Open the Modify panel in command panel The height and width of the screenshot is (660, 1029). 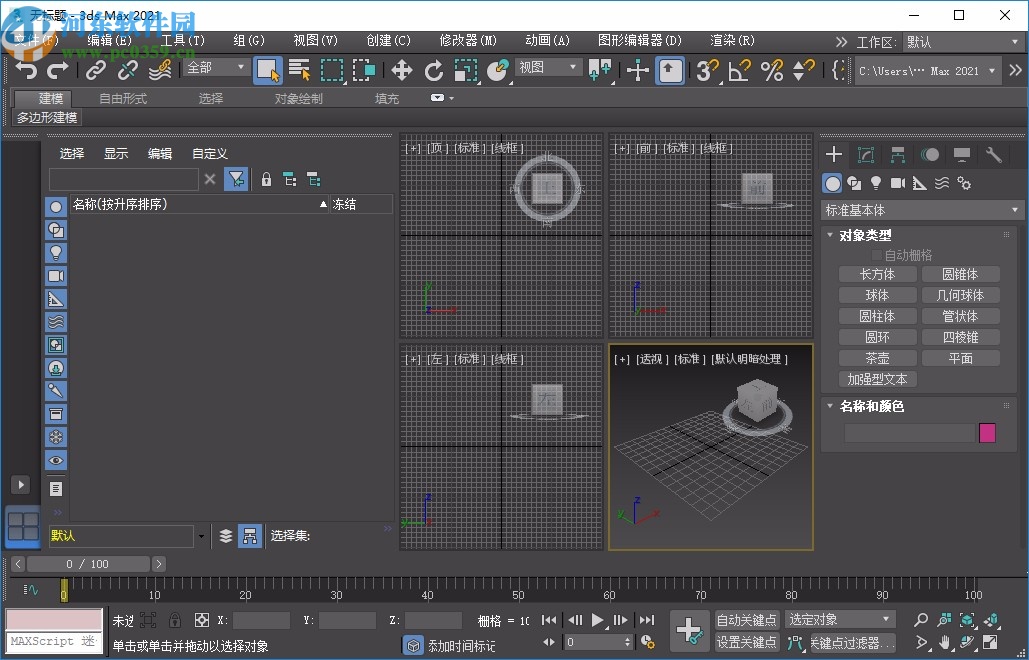[865, 155]
